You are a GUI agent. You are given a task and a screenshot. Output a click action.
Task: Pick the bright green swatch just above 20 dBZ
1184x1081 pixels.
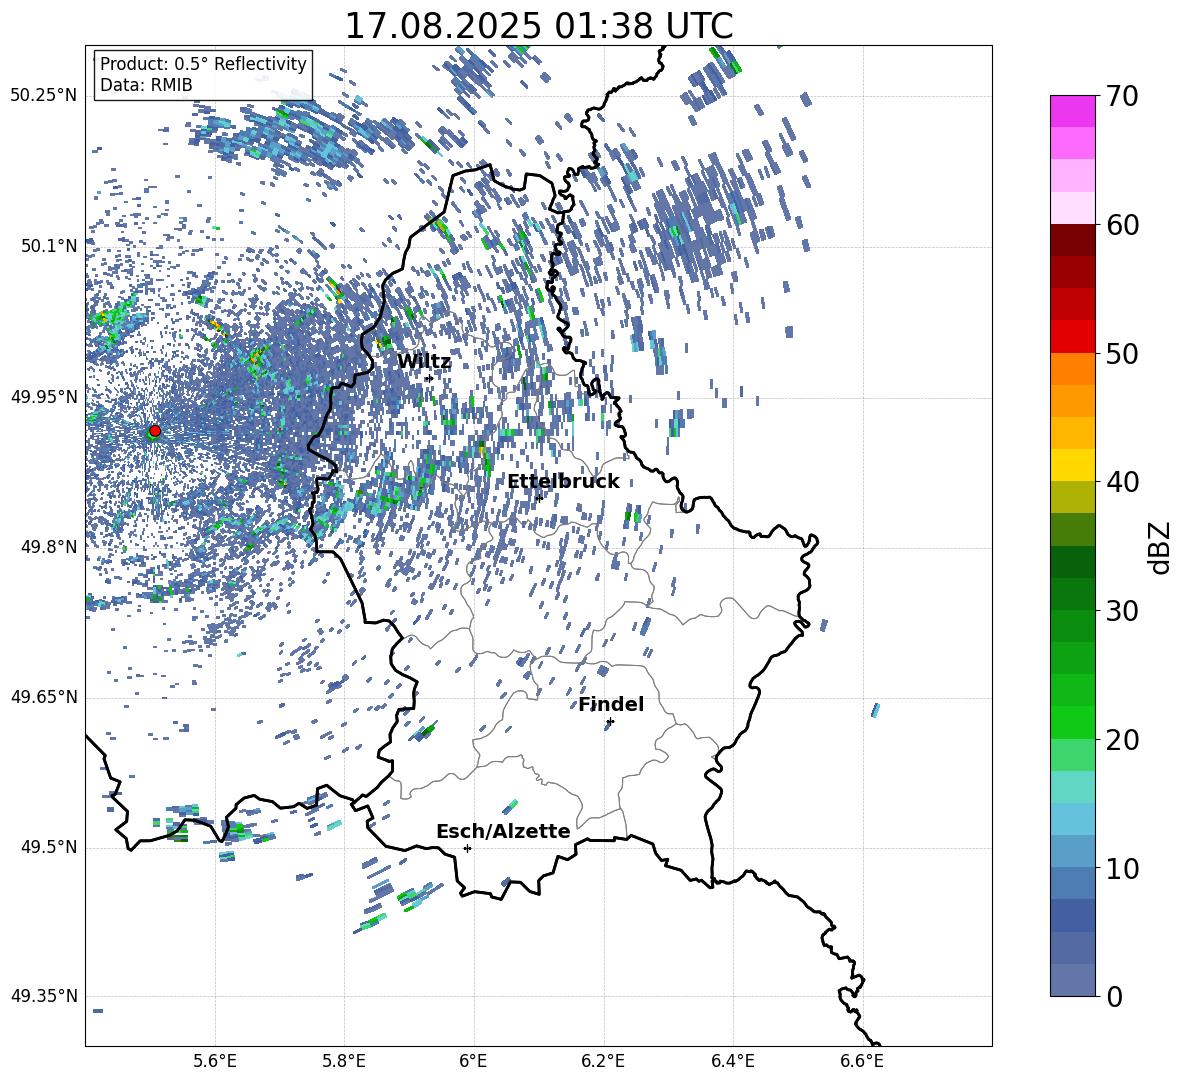[x=1072, y=722]
